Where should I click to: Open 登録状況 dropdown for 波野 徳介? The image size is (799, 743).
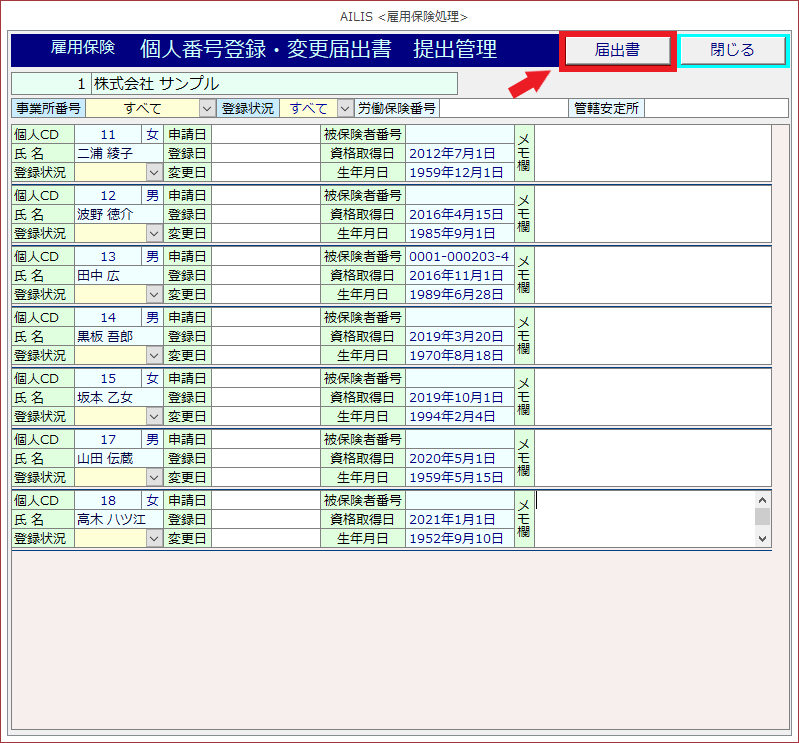154,233
